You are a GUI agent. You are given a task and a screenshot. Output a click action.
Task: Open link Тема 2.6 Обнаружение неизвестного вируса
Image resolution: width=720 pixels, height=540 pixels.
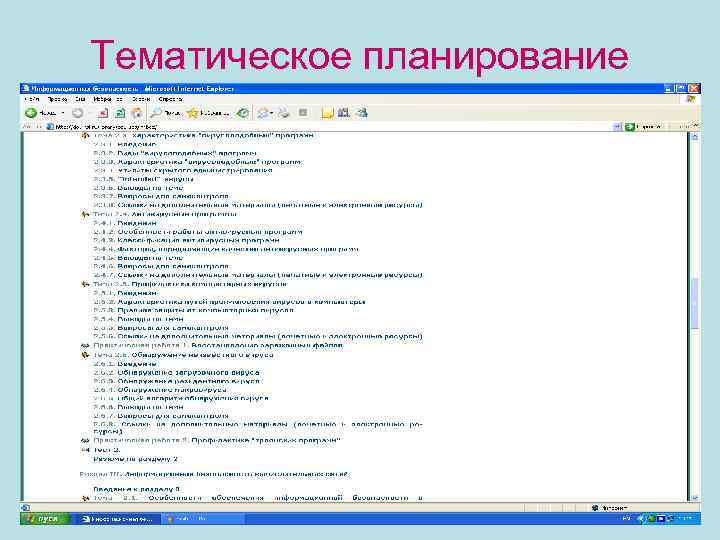coord(183,355)
